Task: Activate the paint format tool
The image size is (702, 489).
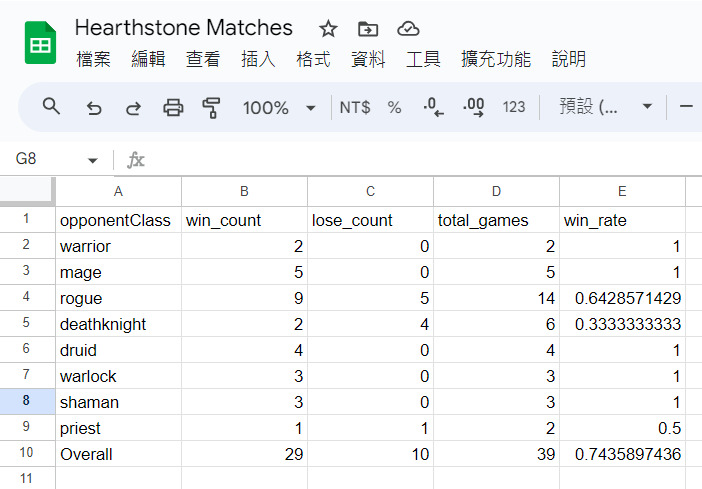Action: pos(211,107)
